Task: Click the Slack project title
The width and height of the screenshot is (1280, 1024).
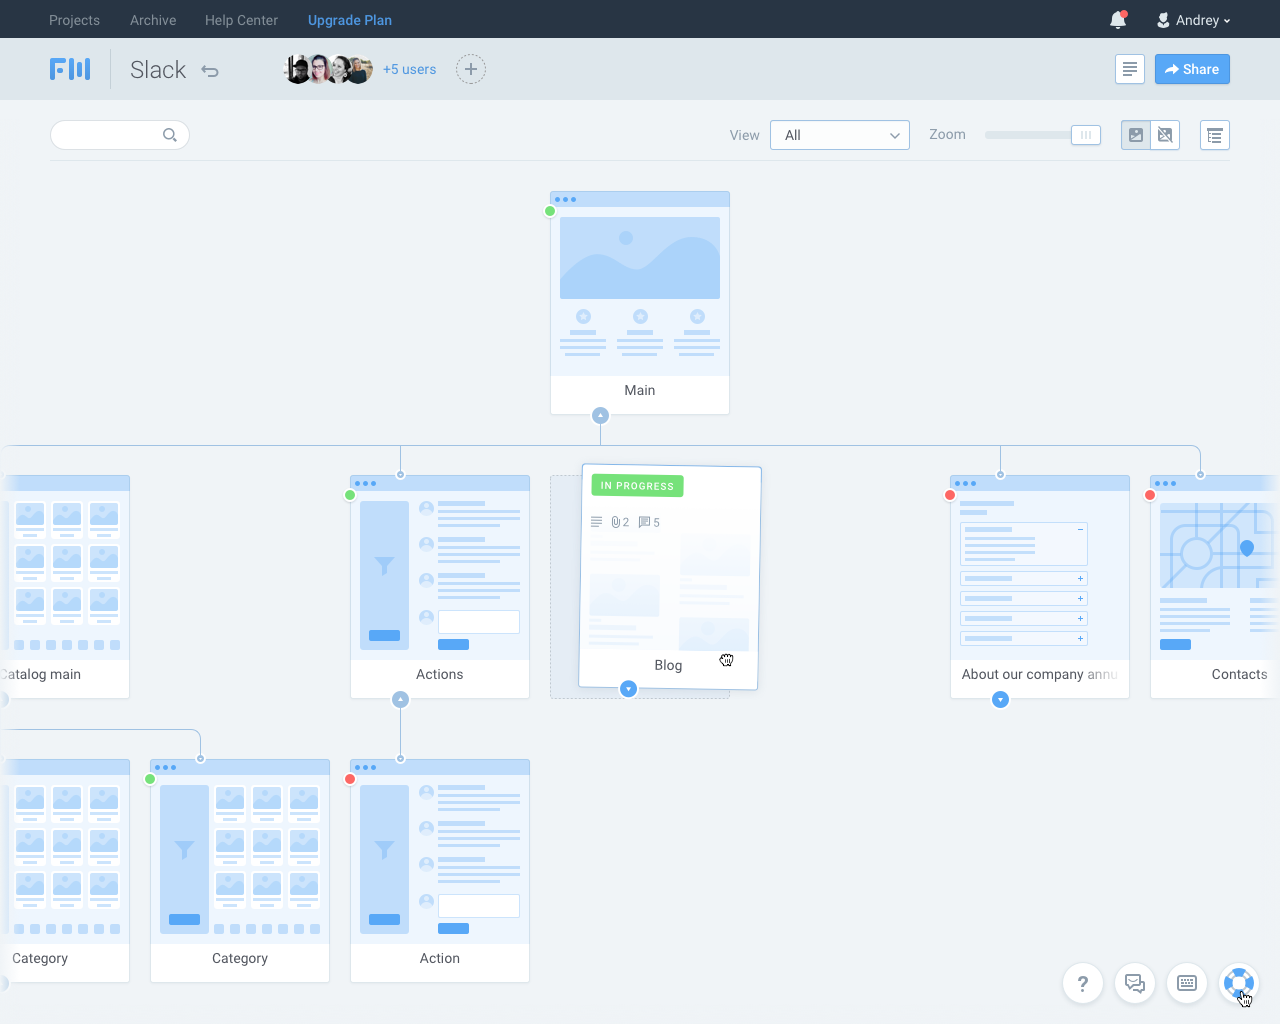Action: 158,70
